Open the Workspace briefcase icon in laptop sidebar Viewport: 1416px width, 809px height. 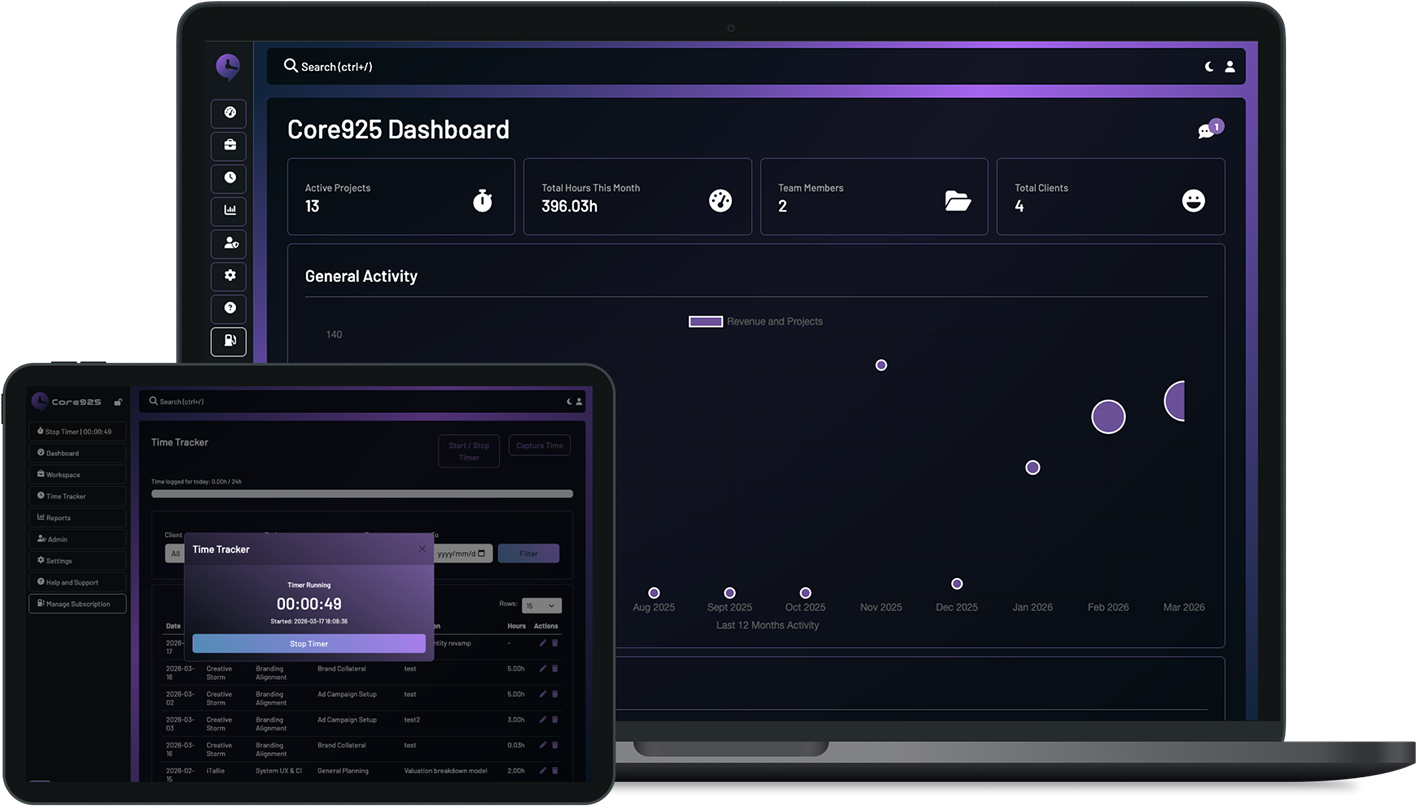(x=229, y=146)
